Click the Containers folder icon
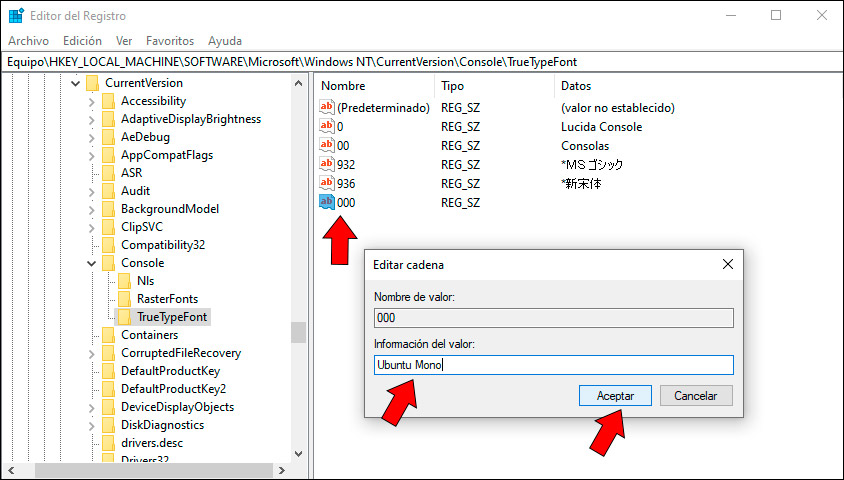Image resolution: width=844 pixels, height=480 pixels. pos(108,335)
